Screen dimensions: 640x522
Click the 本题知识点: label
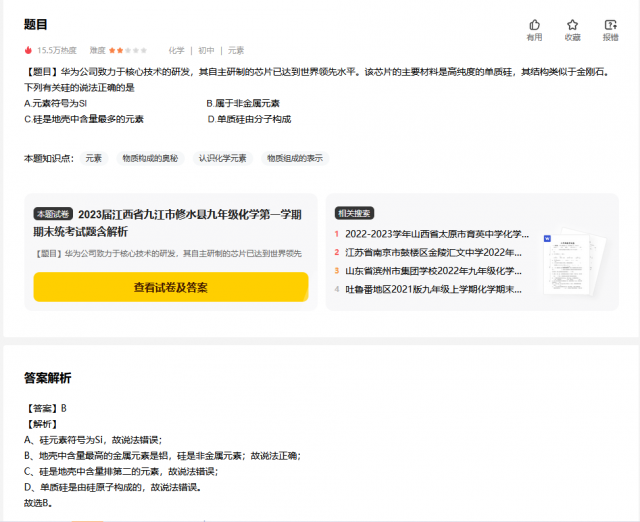[x=49, y=158]
